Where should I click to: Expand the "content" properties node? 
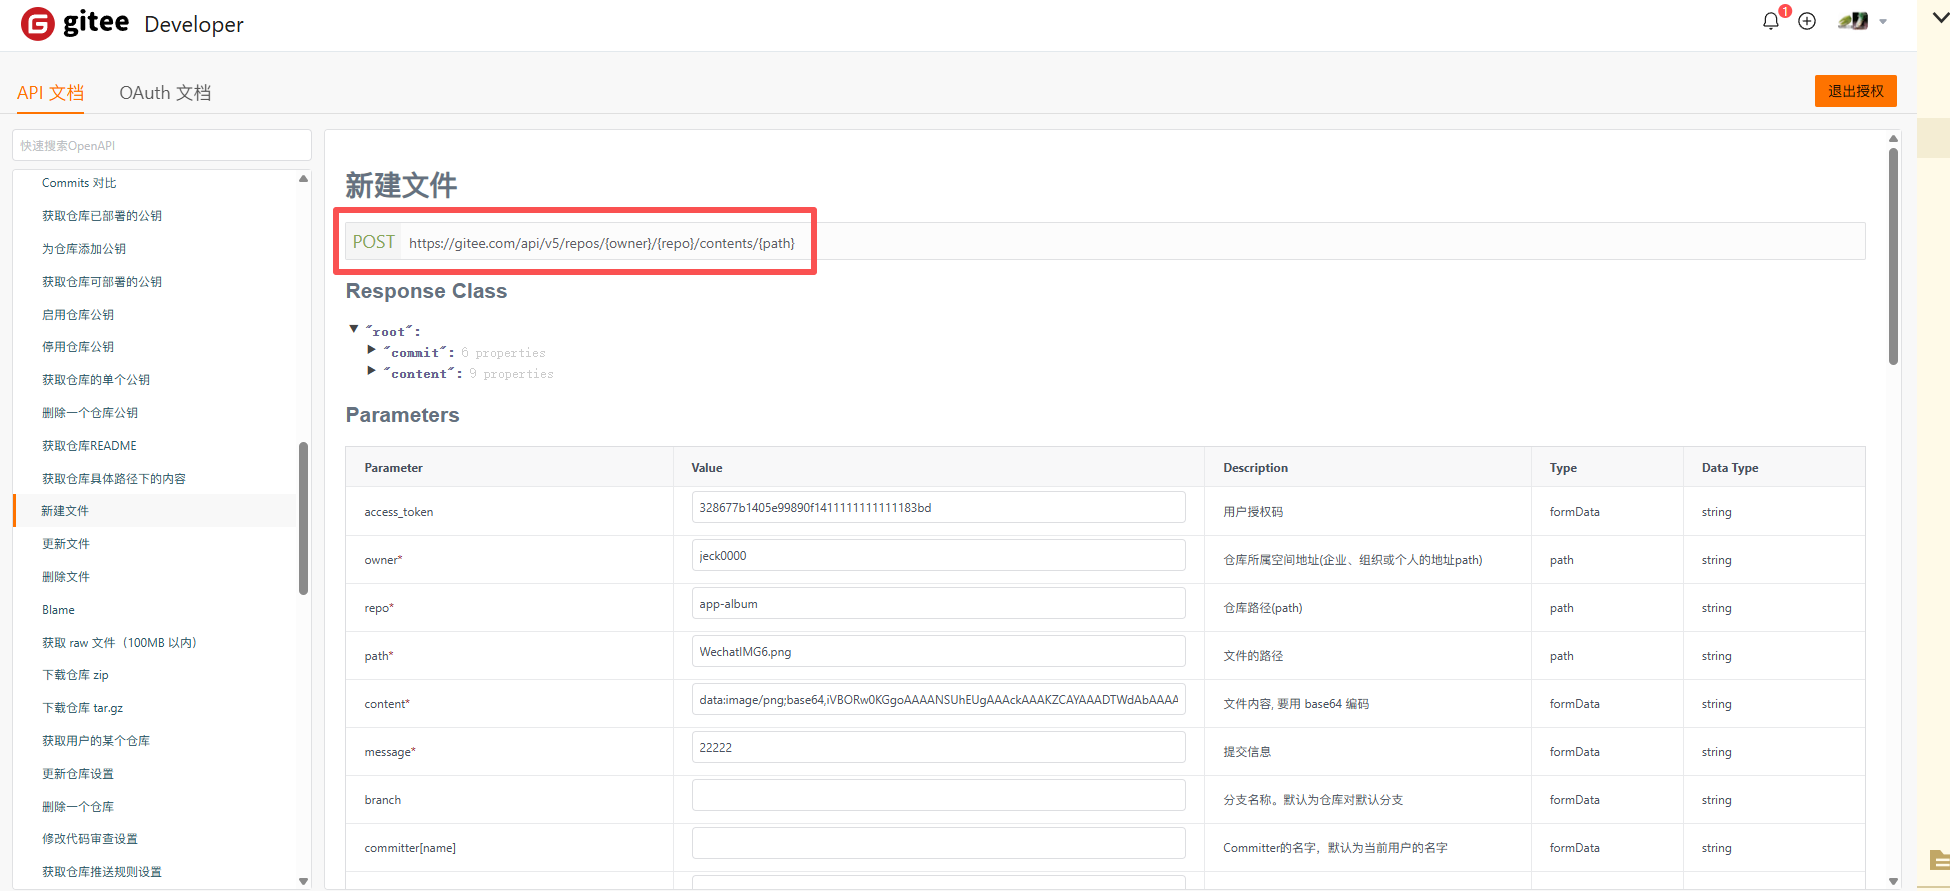[372, 371]
